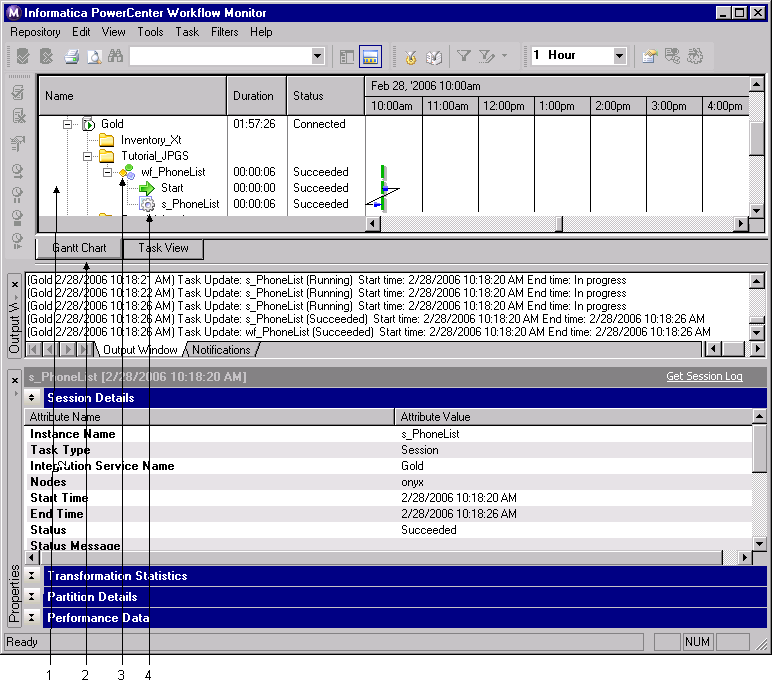Open the Filters menu

click(225, 32)
